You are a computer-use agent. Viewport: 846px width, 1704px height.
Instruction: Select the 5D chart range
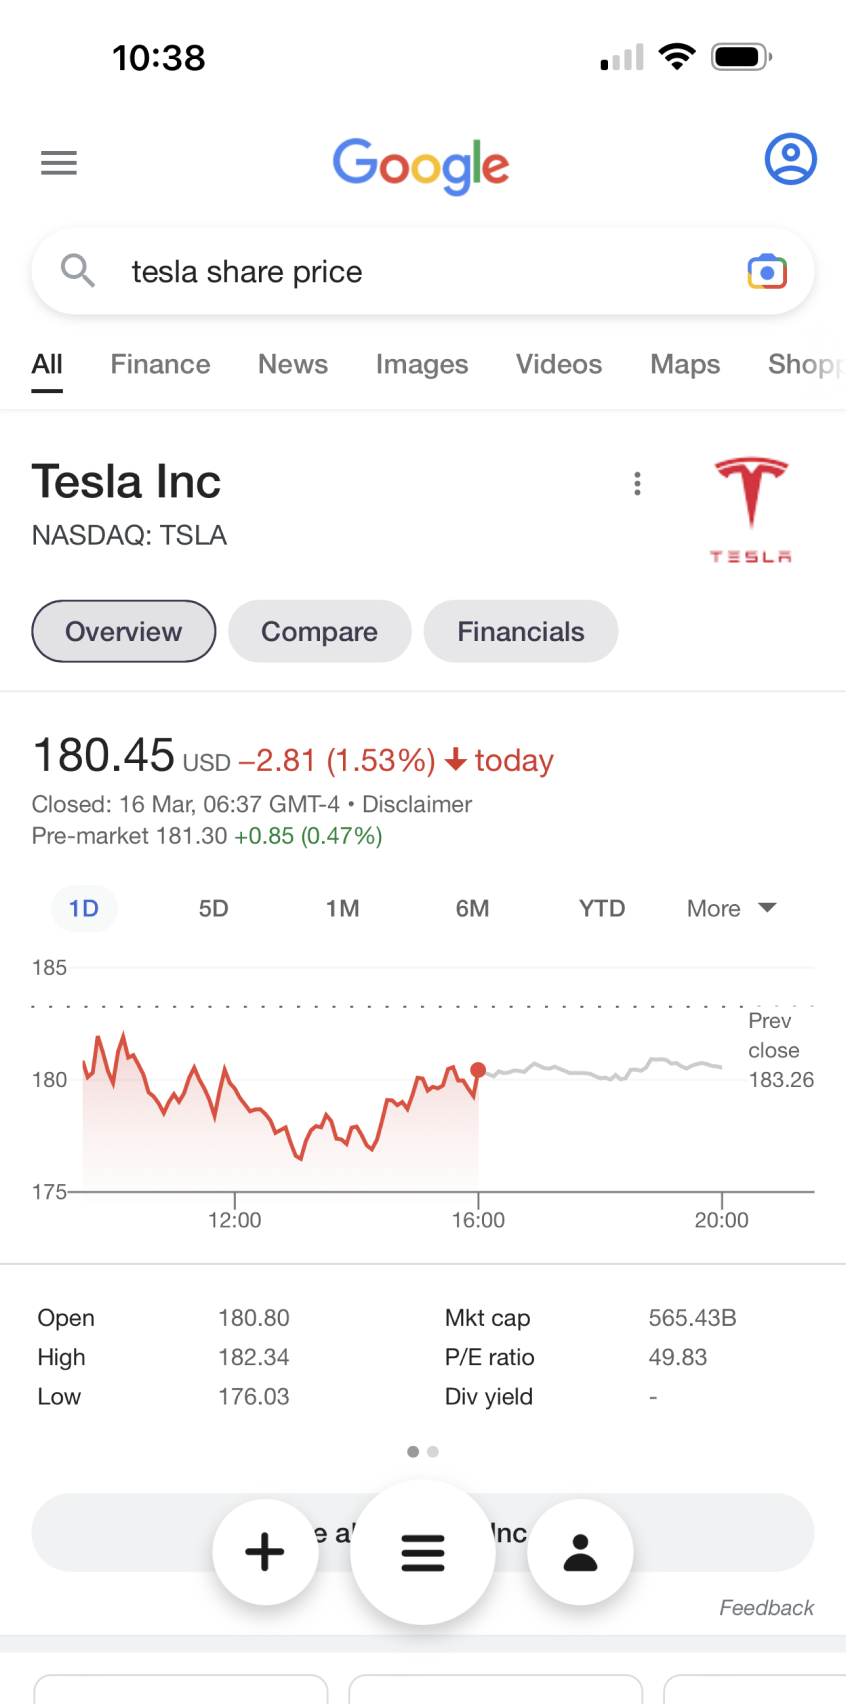213,908
